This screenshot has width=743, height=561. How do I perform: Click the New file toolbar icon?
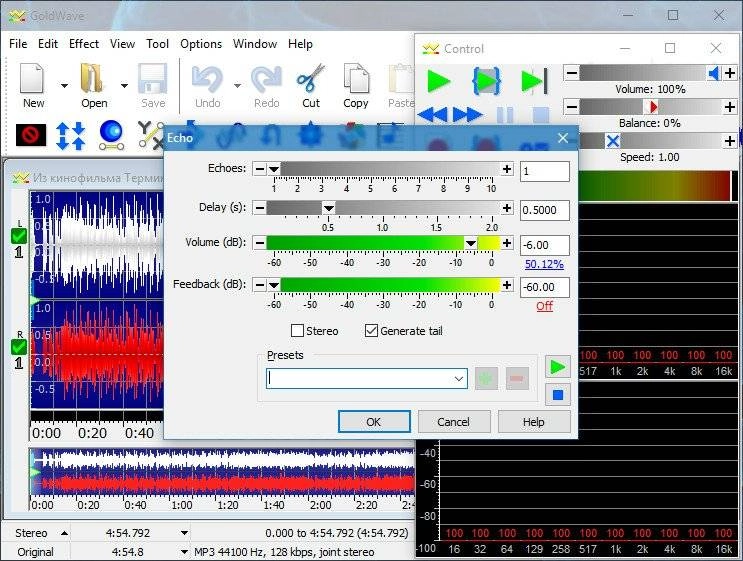coord(32,79)
